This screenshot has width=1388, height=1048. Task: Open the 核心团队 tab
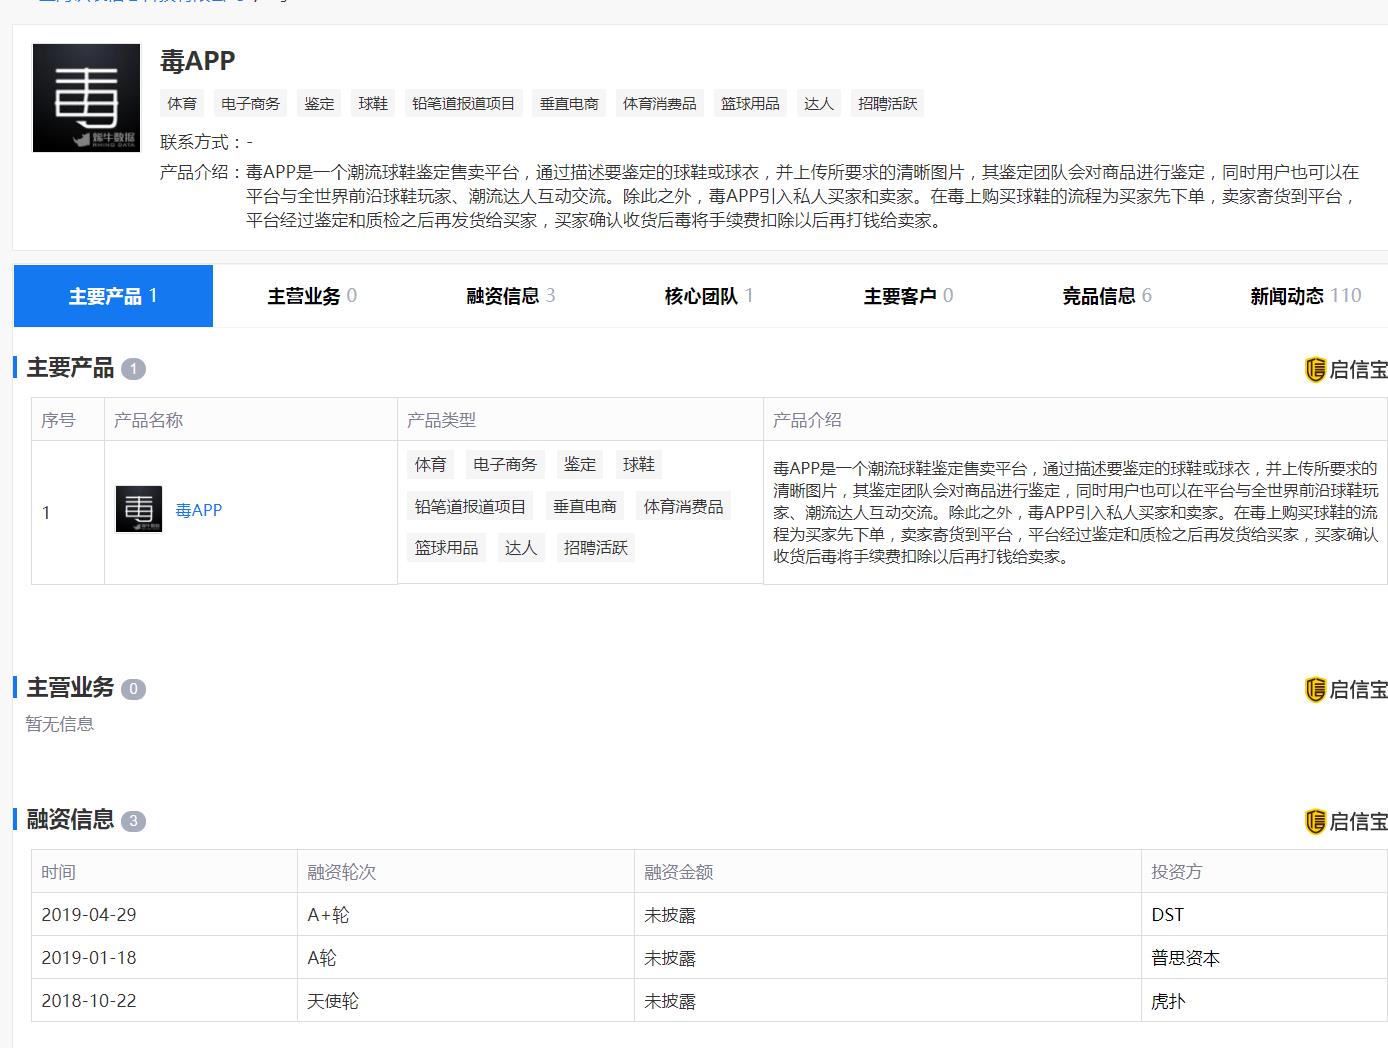coord(709,296)
